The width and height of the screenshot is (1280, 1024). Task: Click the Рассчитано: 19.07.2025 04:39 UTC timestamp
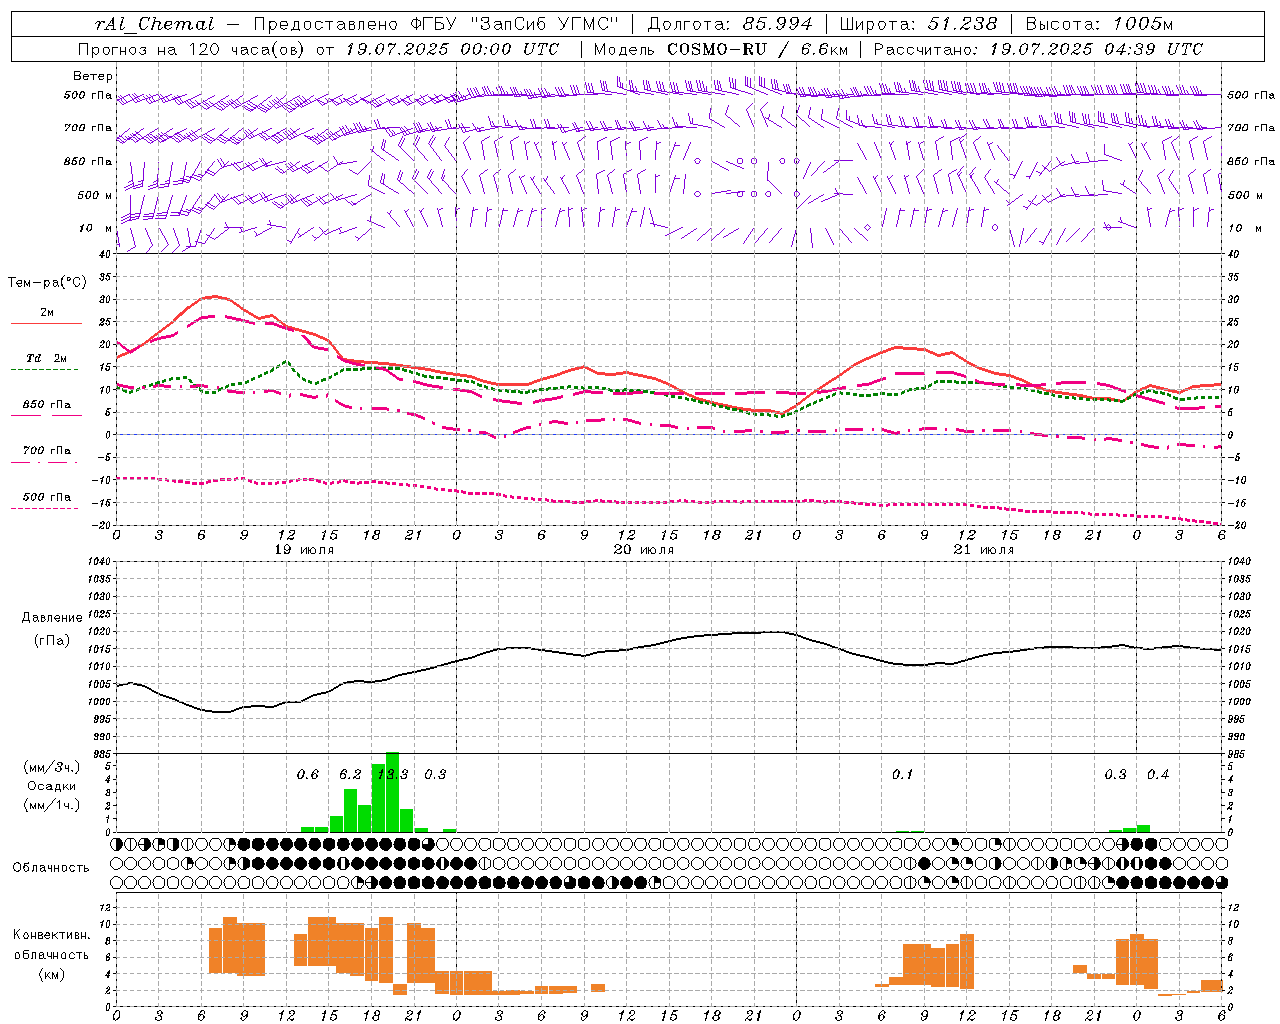[1038, 49]
